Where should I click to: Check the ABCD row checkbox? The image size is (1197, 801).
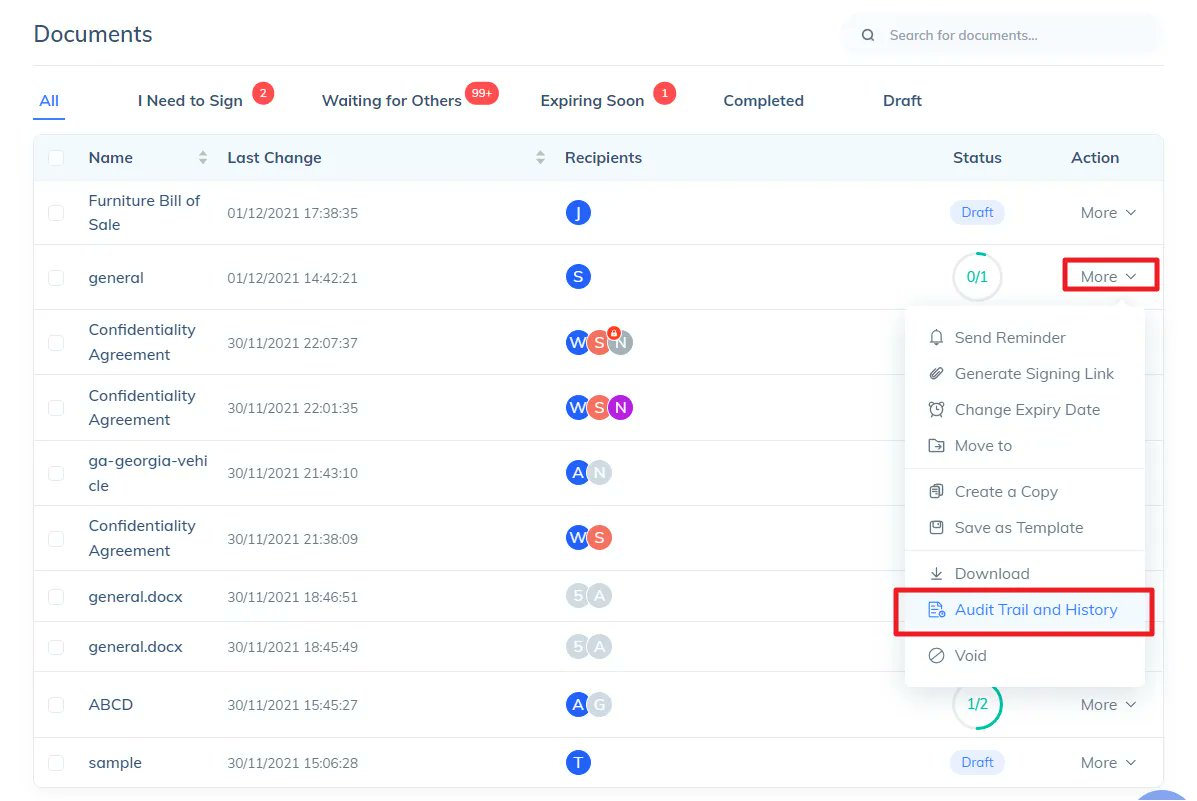point(56,705)
